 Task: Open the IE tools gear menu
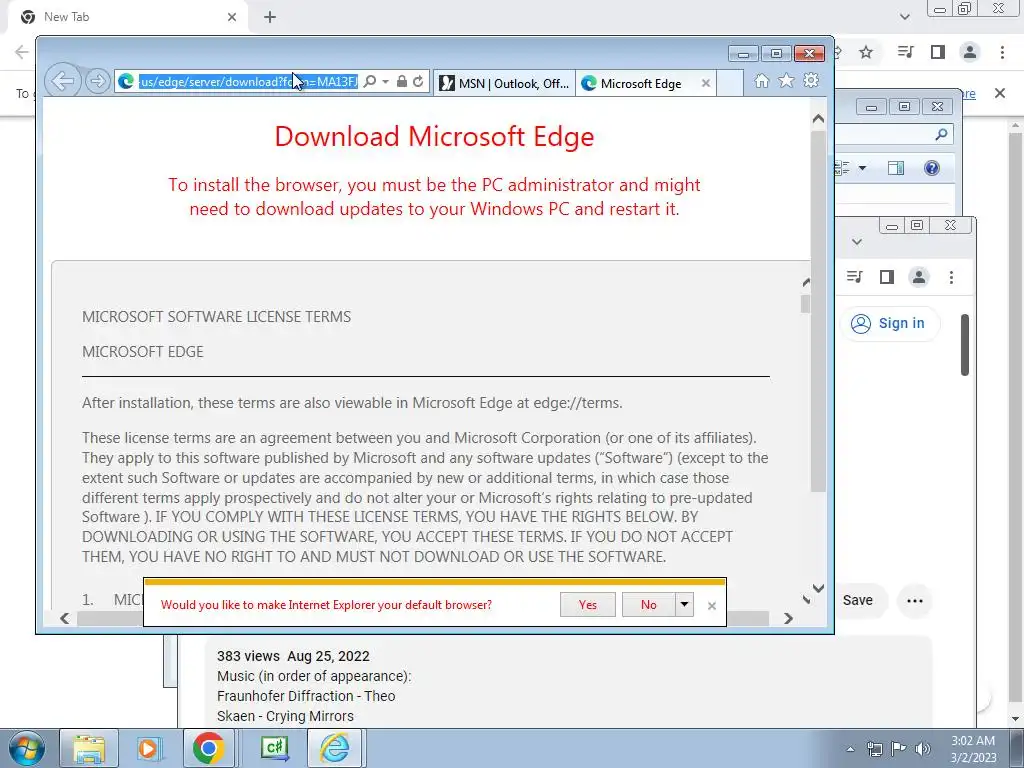point(811,80)
